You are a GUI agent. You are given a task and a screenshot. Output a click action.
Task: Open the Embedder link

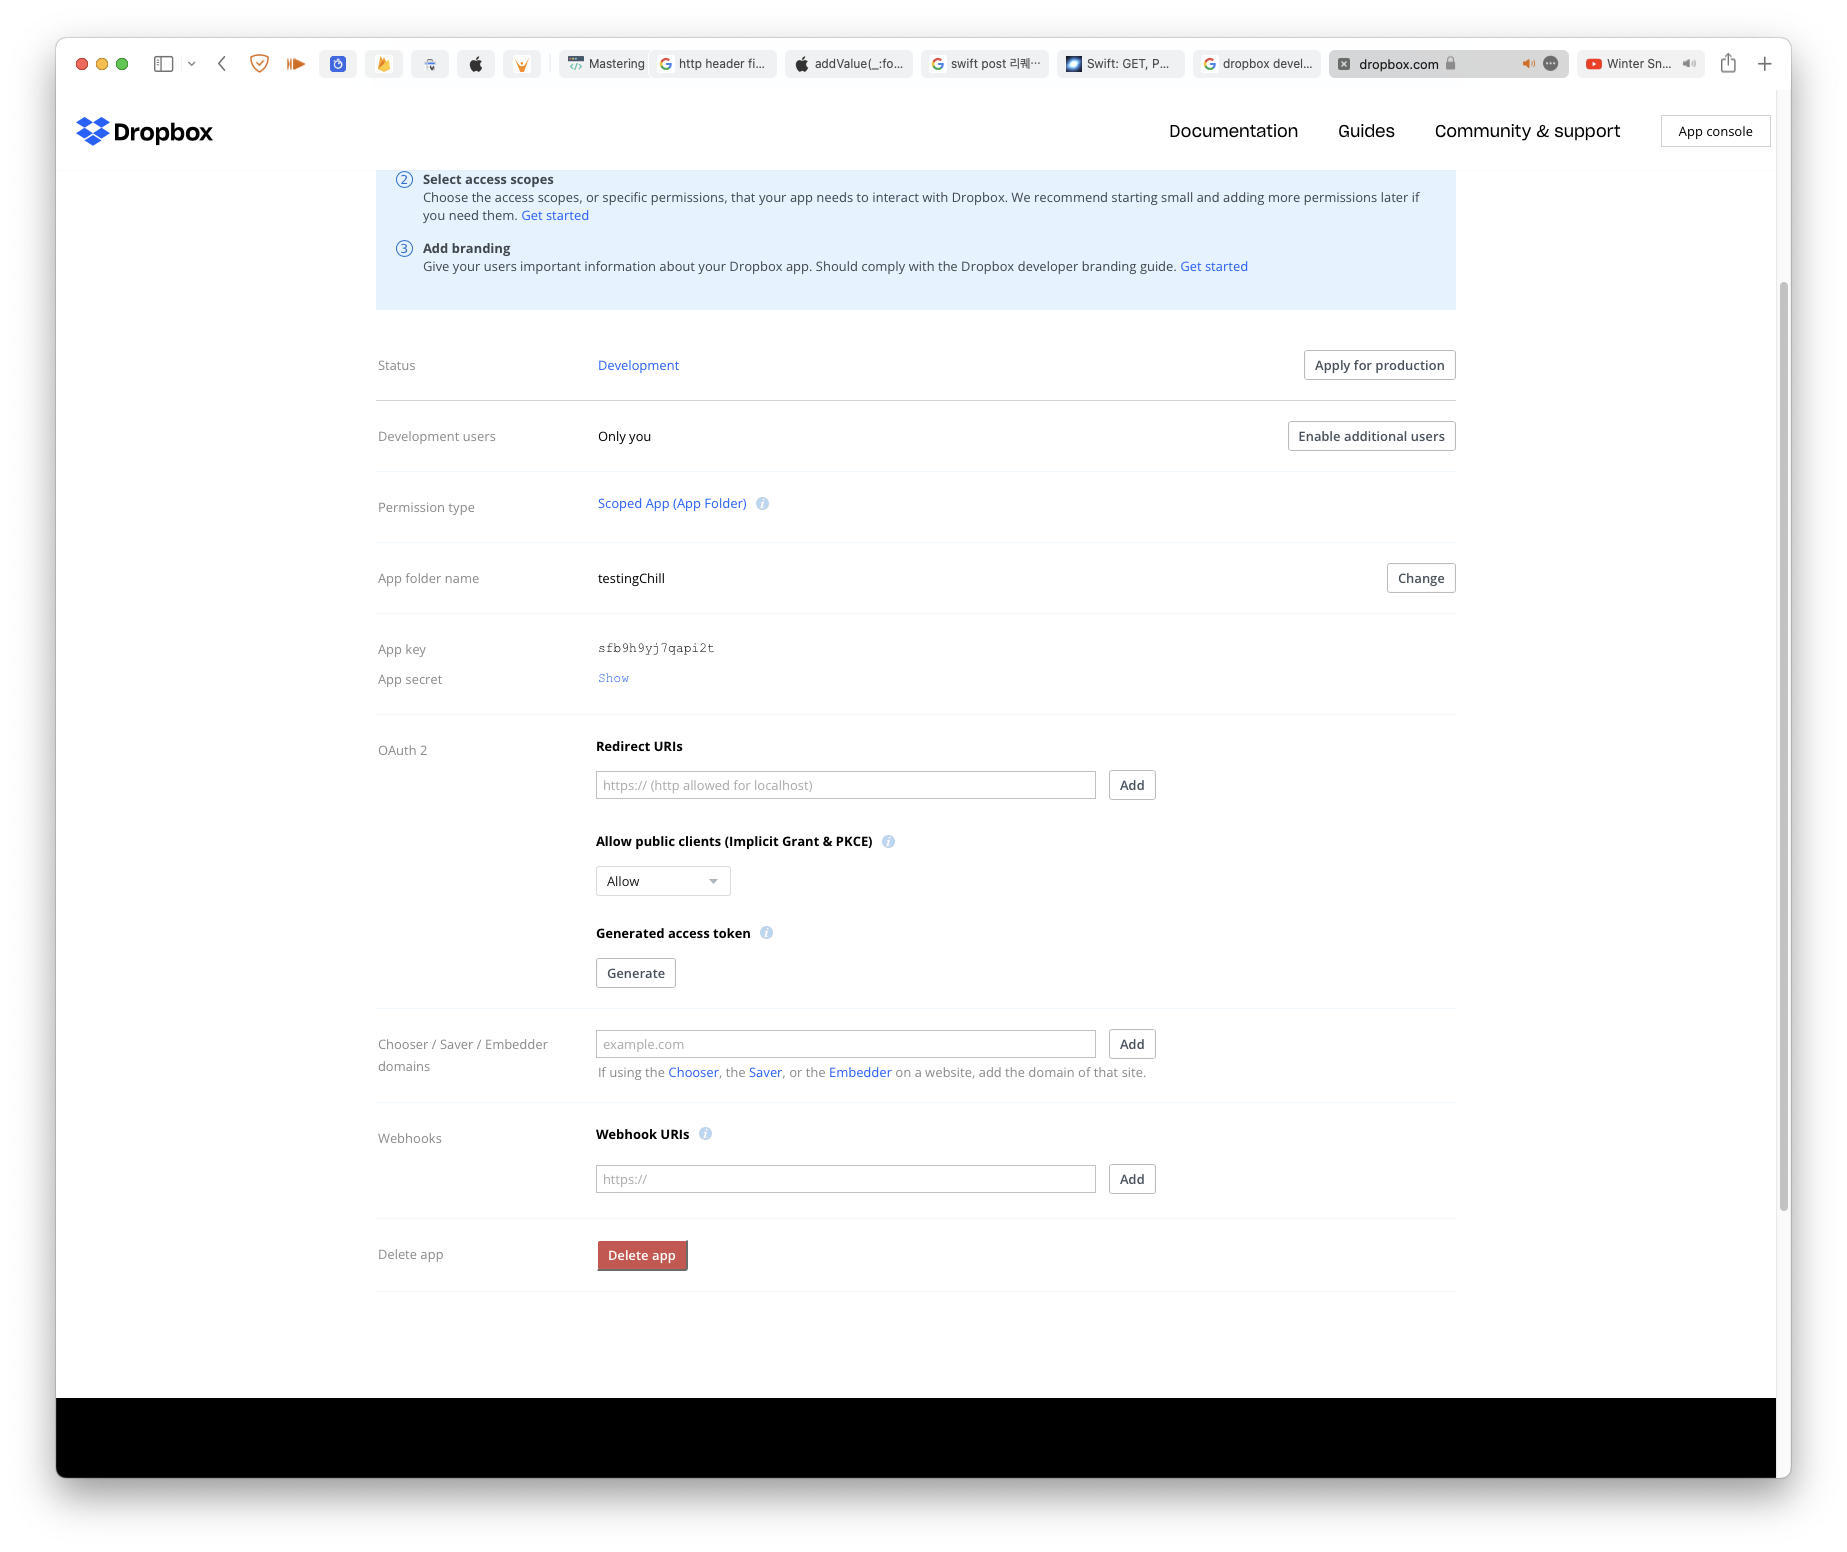(860, 1072)
